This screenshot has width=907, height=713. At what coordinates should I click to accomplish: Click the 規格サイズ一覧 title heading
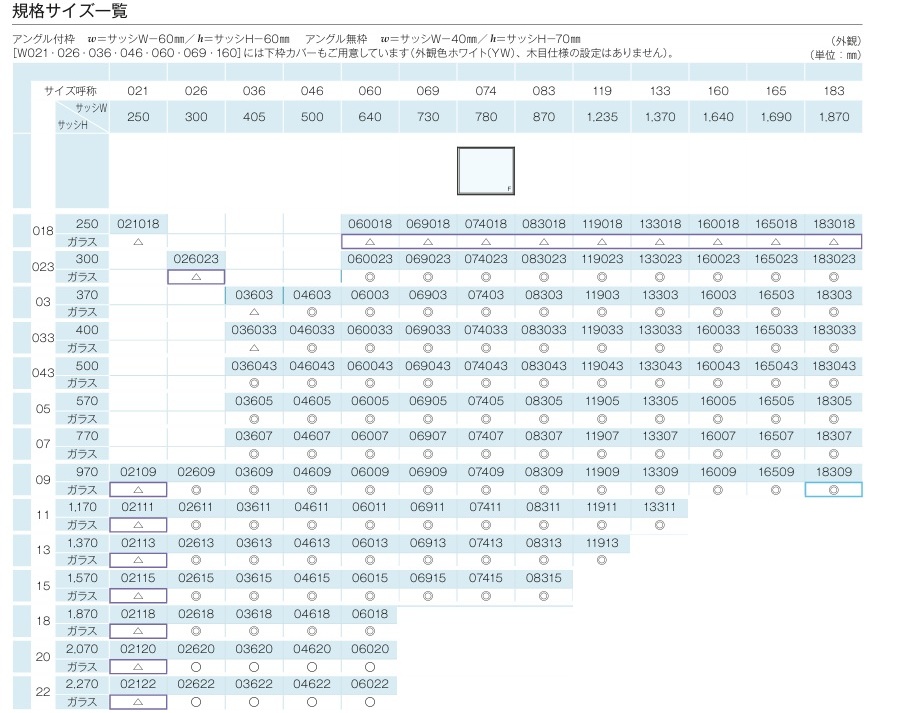[x=69, y=13]
